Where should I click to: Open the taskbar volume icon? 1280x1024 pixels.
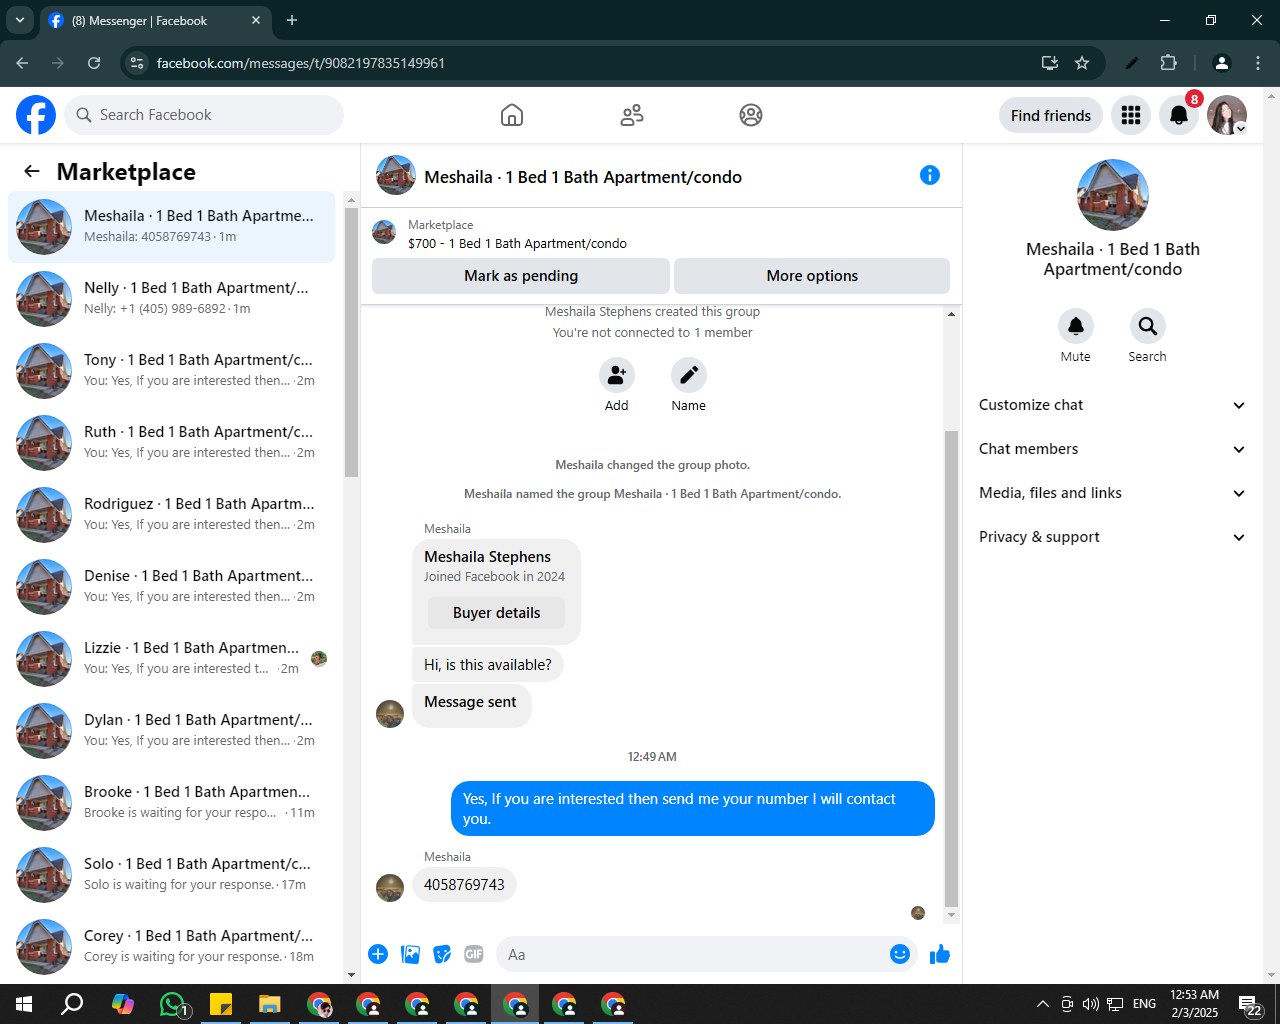(1090, 1004)
